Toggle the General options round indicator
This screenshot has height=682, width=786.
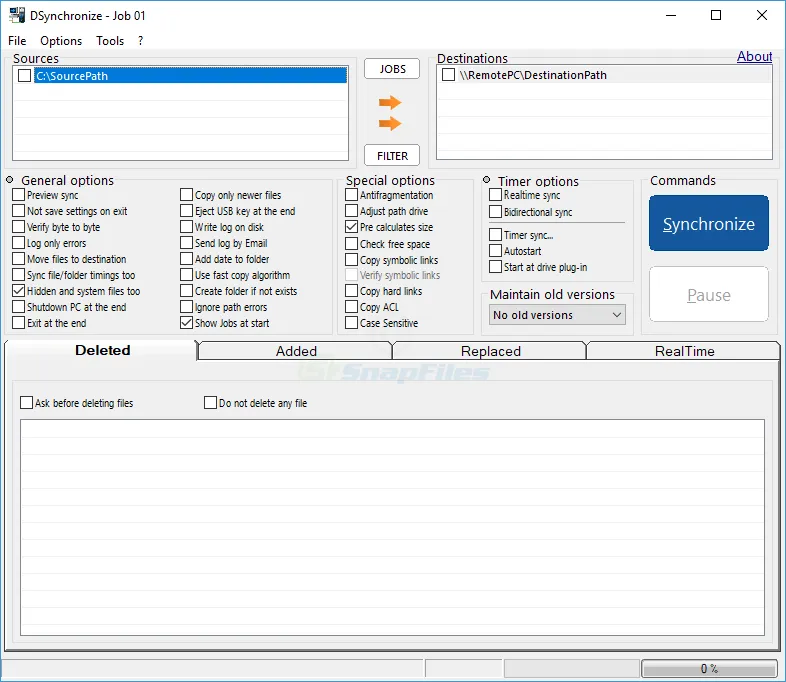coord(10,179)
